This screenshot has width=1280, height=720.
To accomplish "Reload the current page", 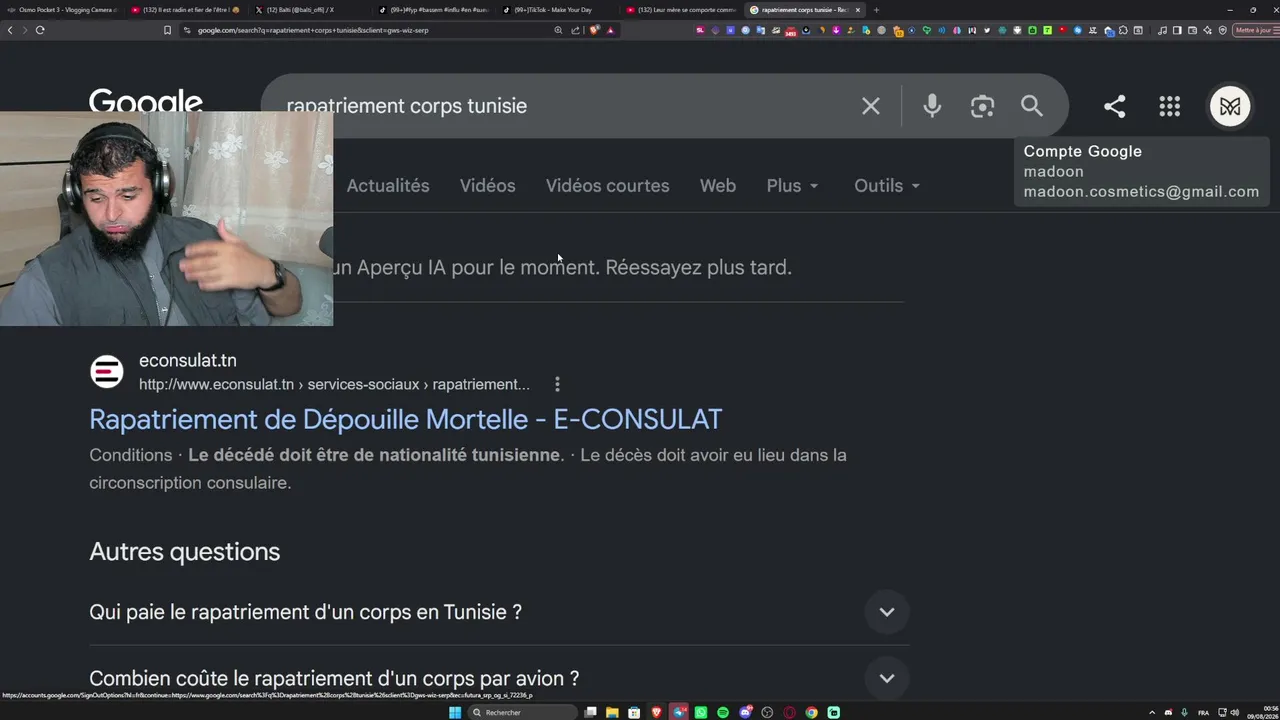I will pyautogui.click(x=40, y=30).
